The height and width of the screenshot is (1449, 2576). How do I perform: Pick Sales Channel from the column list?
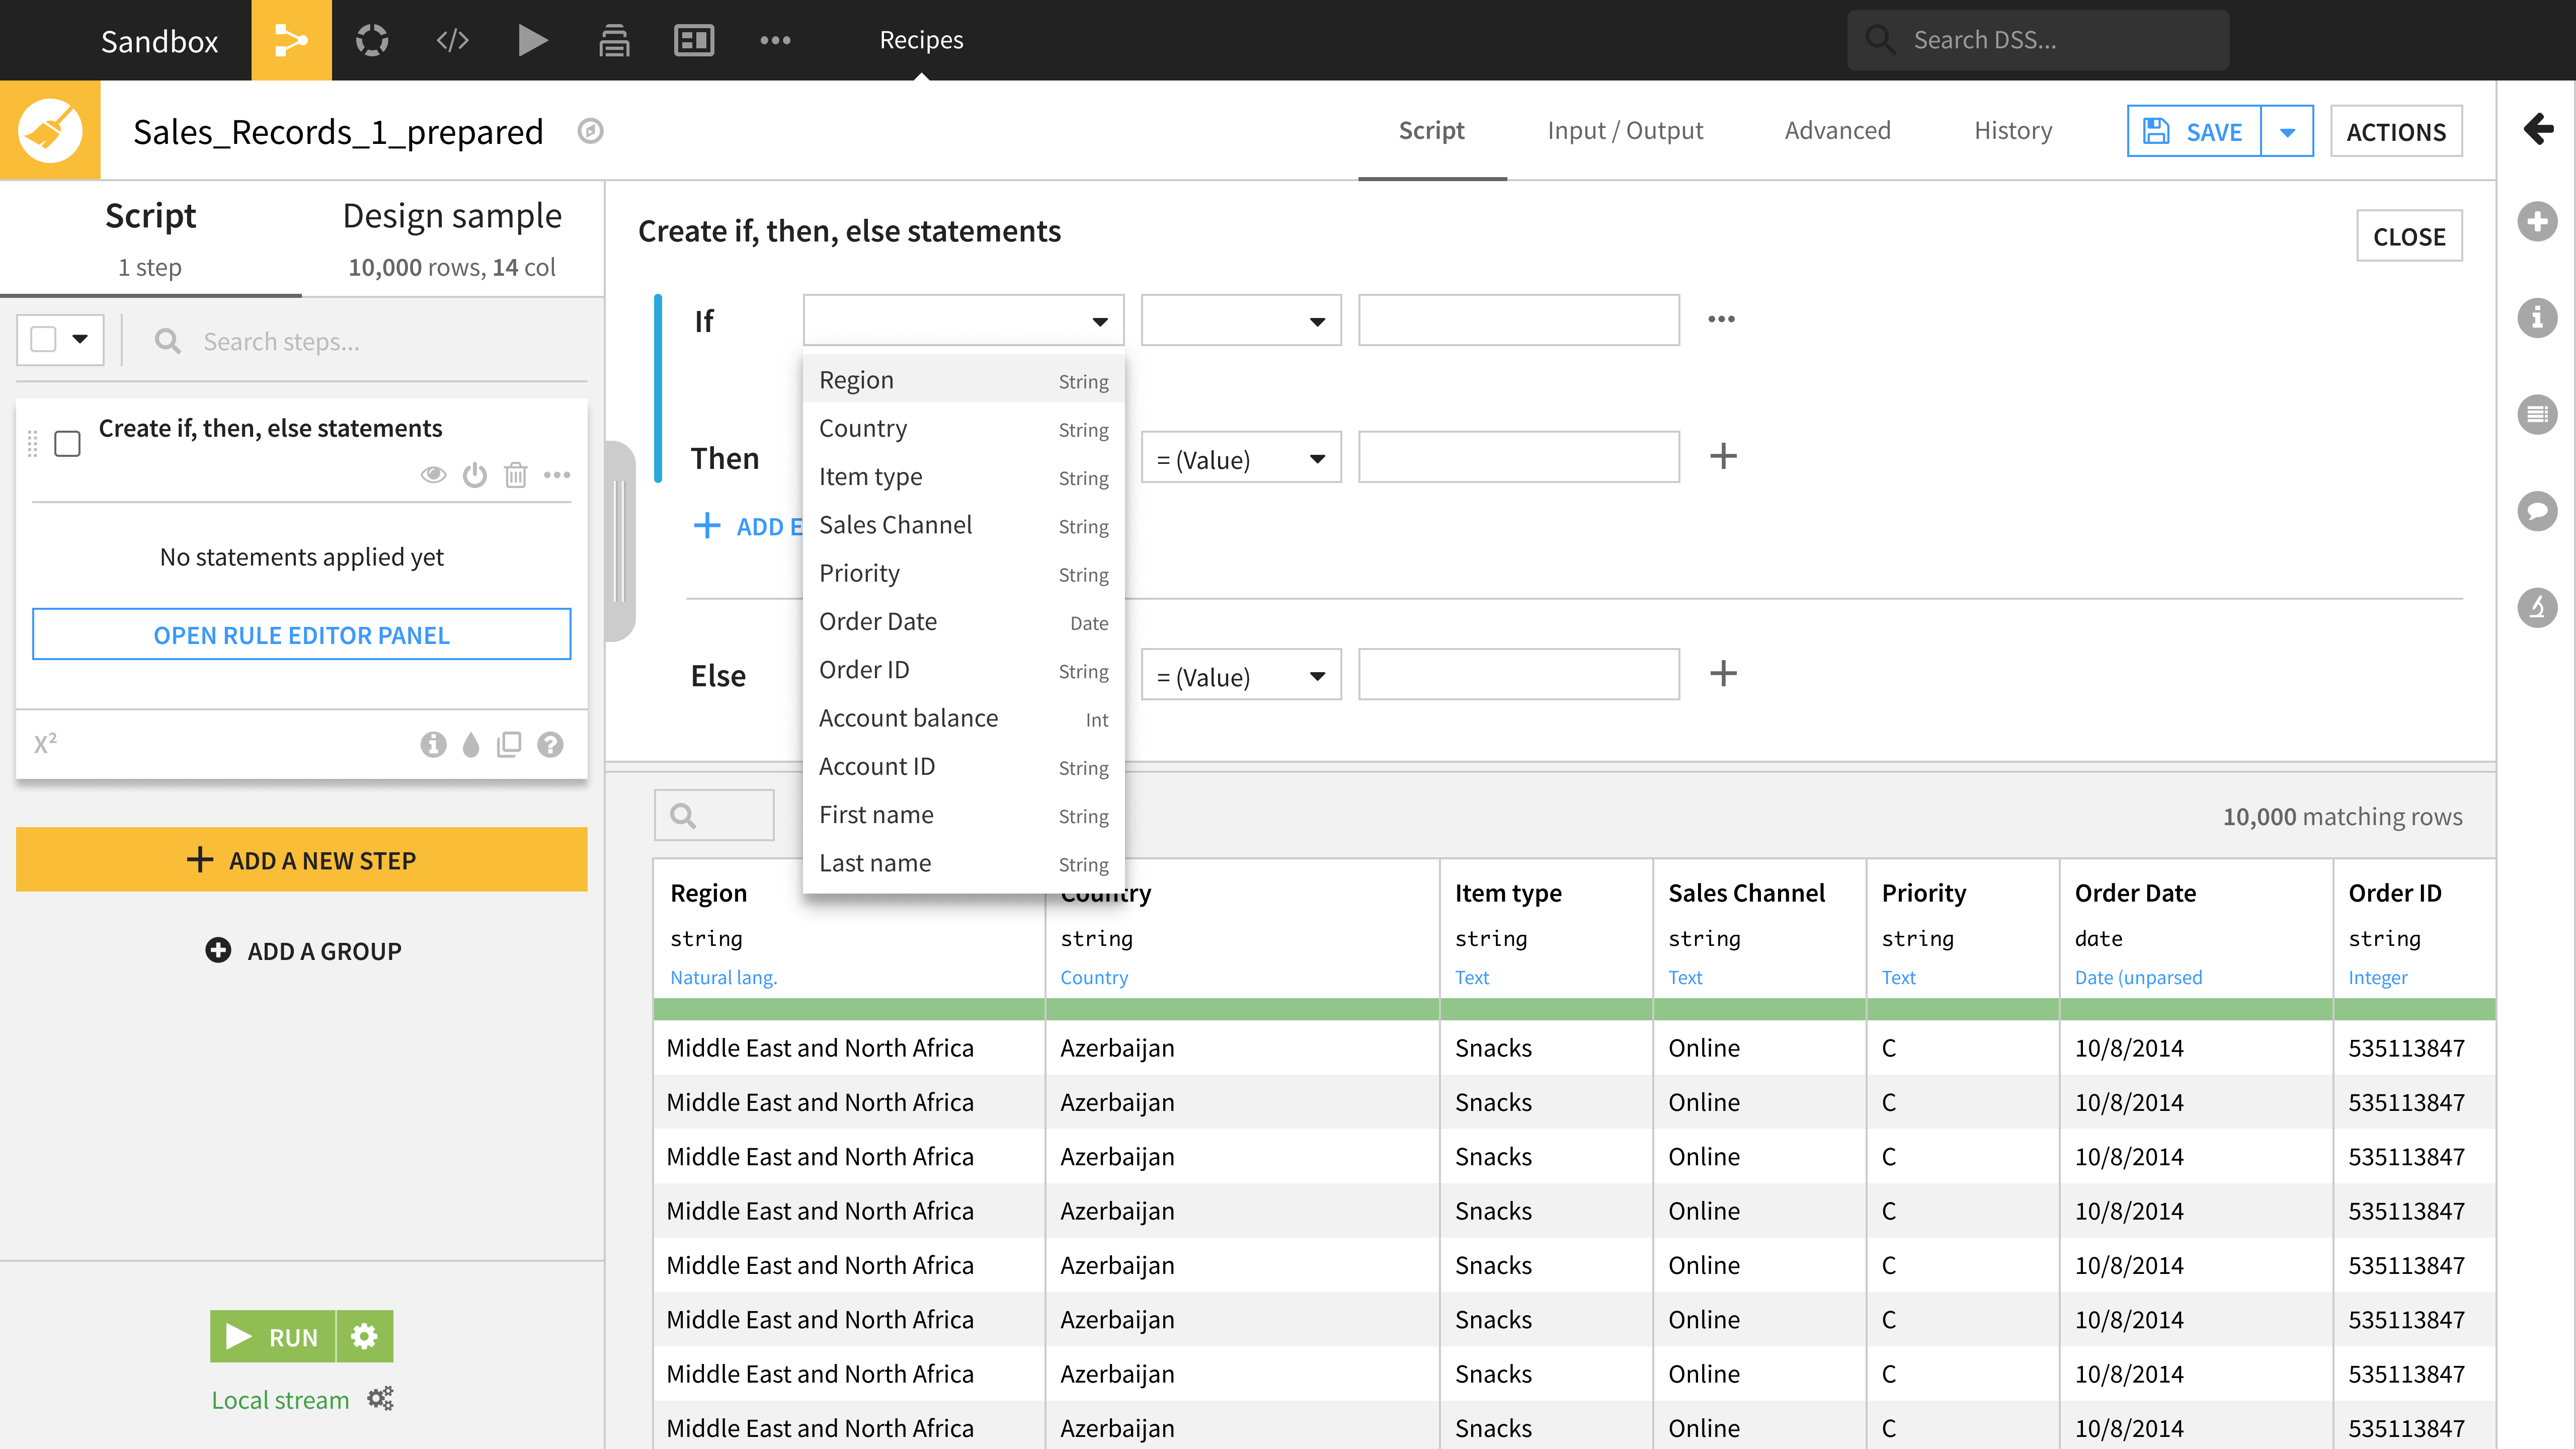963,525
